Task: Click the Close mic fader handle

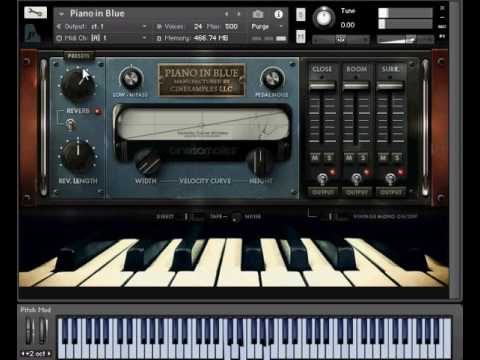Action: [322, 86]
